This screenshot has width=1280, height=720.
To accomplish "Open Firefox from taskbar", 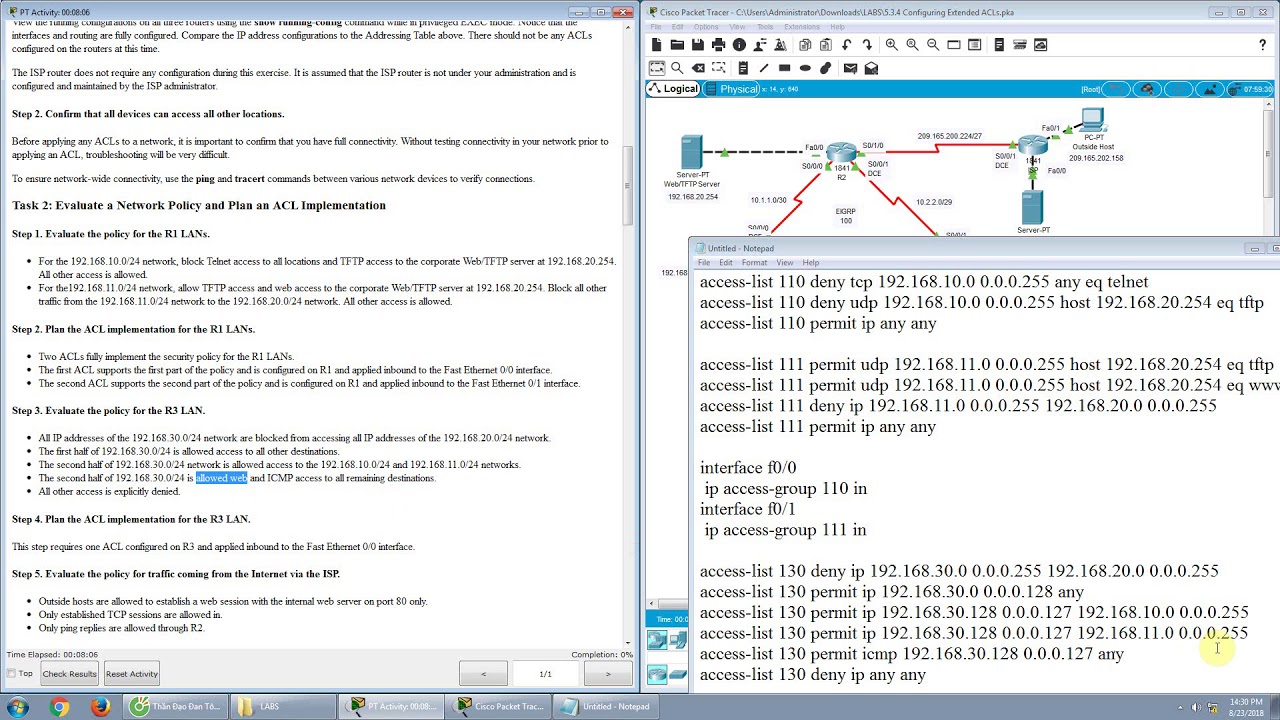I will [100, 707].
